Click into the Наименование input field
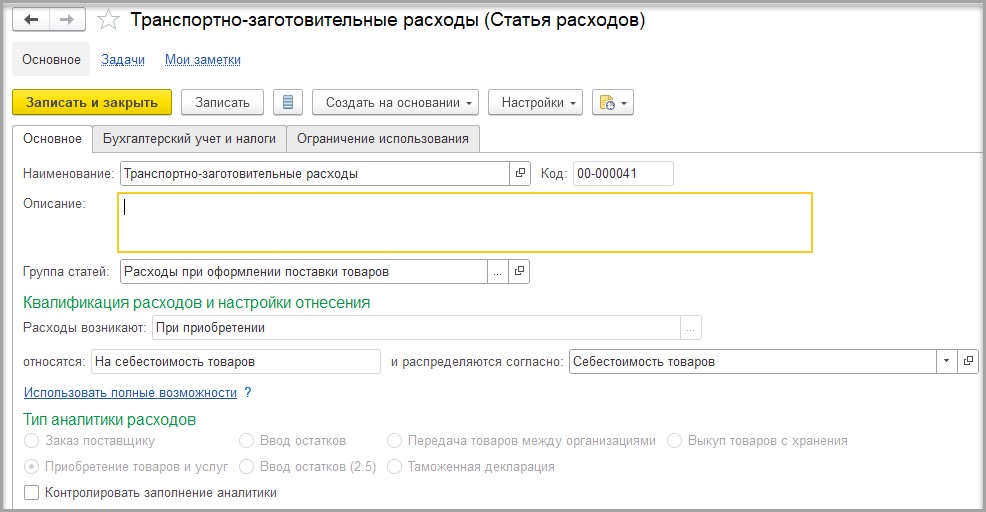This screenshot has height=512, width=986. click(314, 174)
